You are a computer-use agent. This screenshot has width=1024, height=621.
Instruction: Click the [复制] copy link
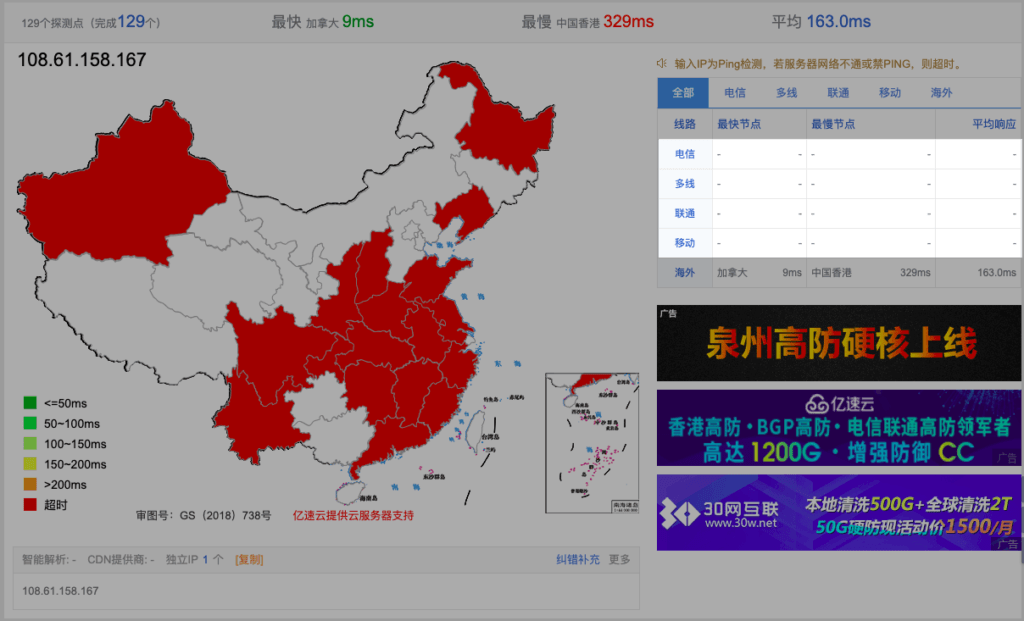249,560
